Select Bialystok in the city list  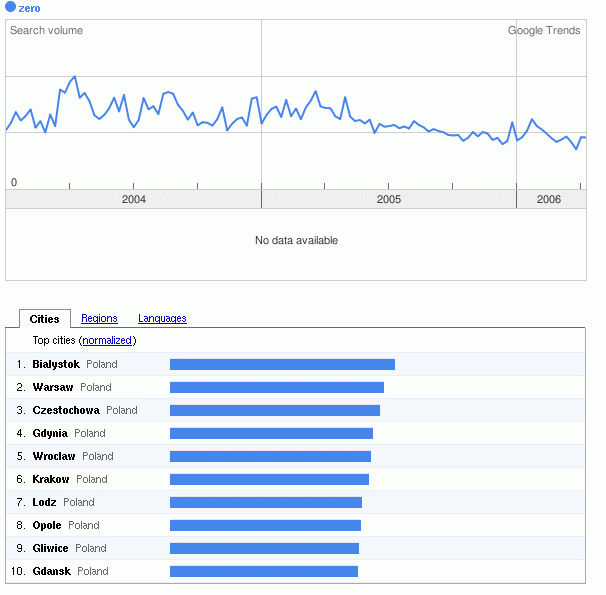56,364
